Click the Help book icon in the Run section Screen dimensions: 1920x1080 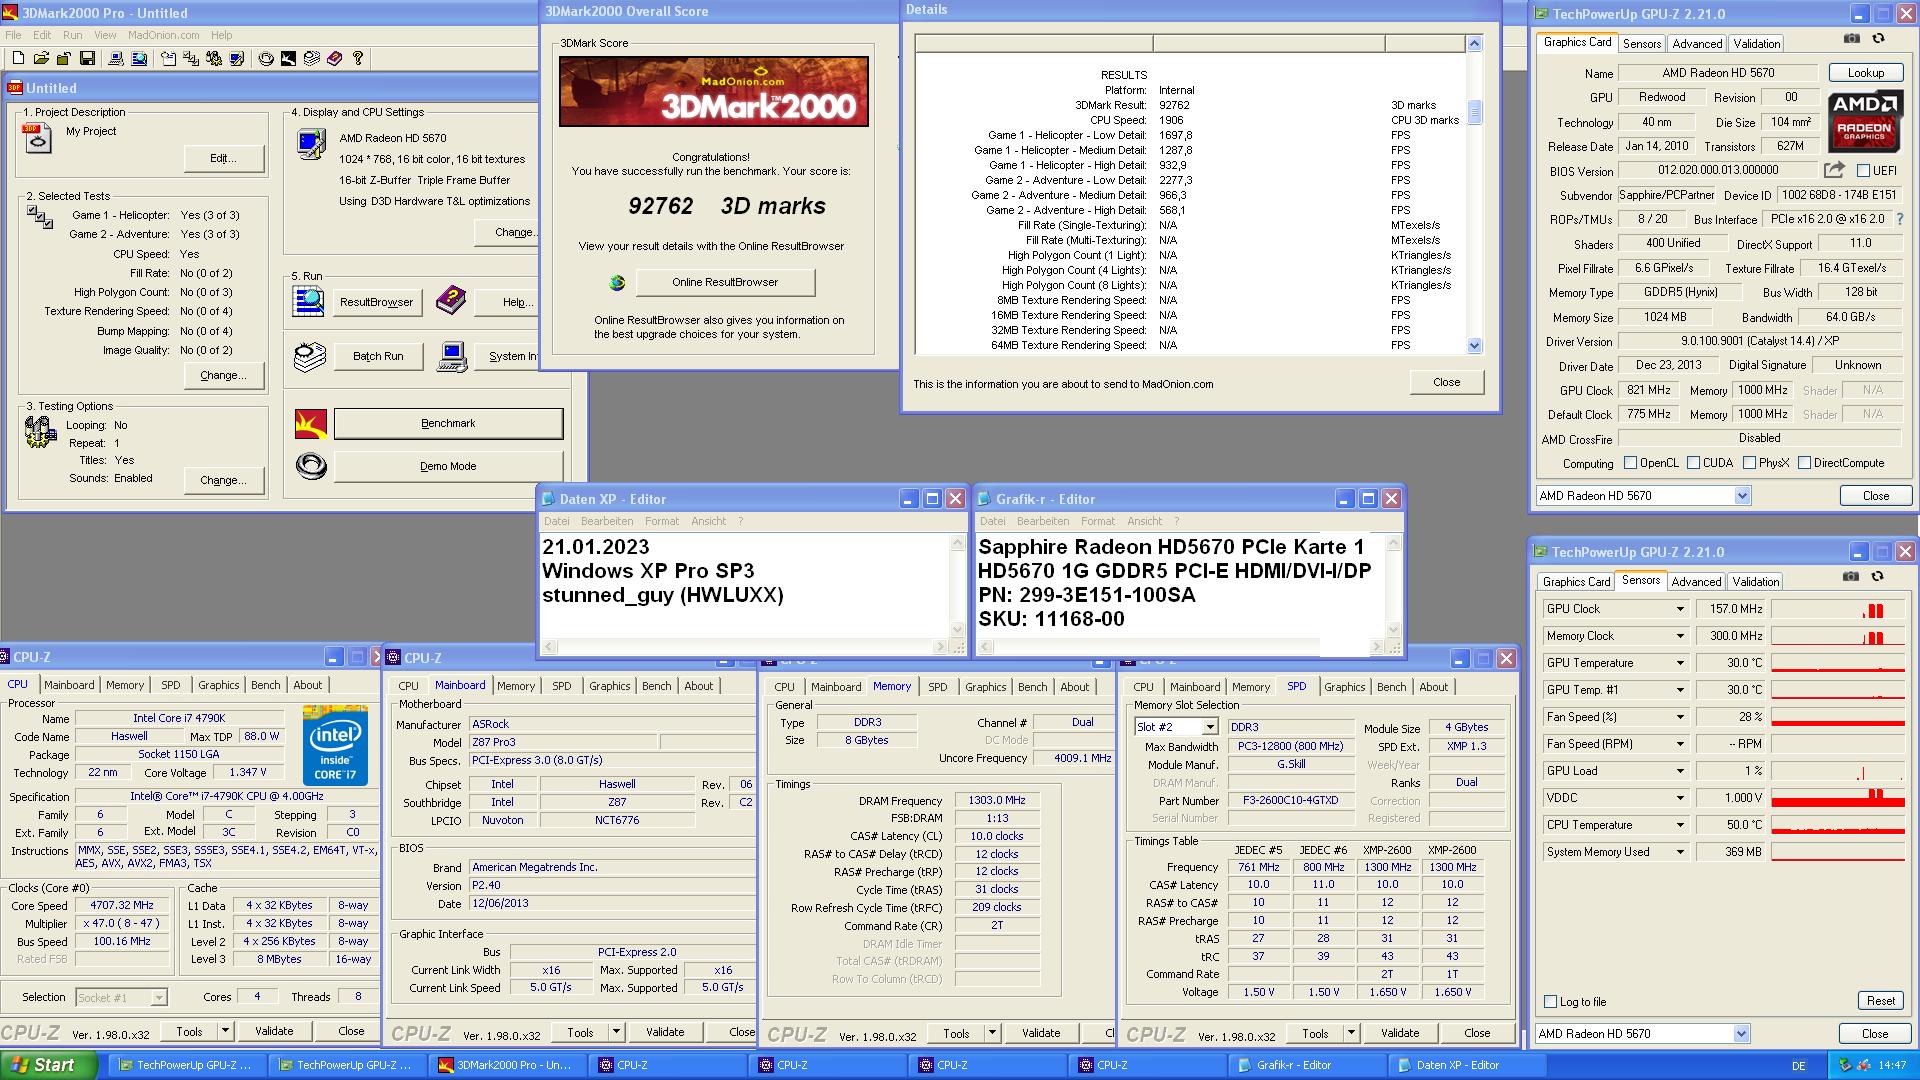[x=451, y=300]
